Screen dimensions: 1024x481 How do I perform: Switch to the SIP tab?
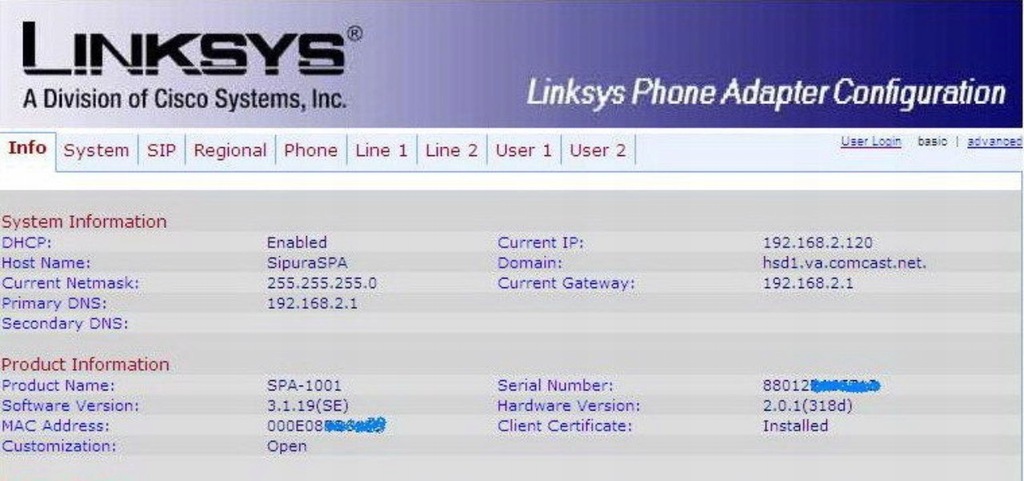click(x=161, y=151)
